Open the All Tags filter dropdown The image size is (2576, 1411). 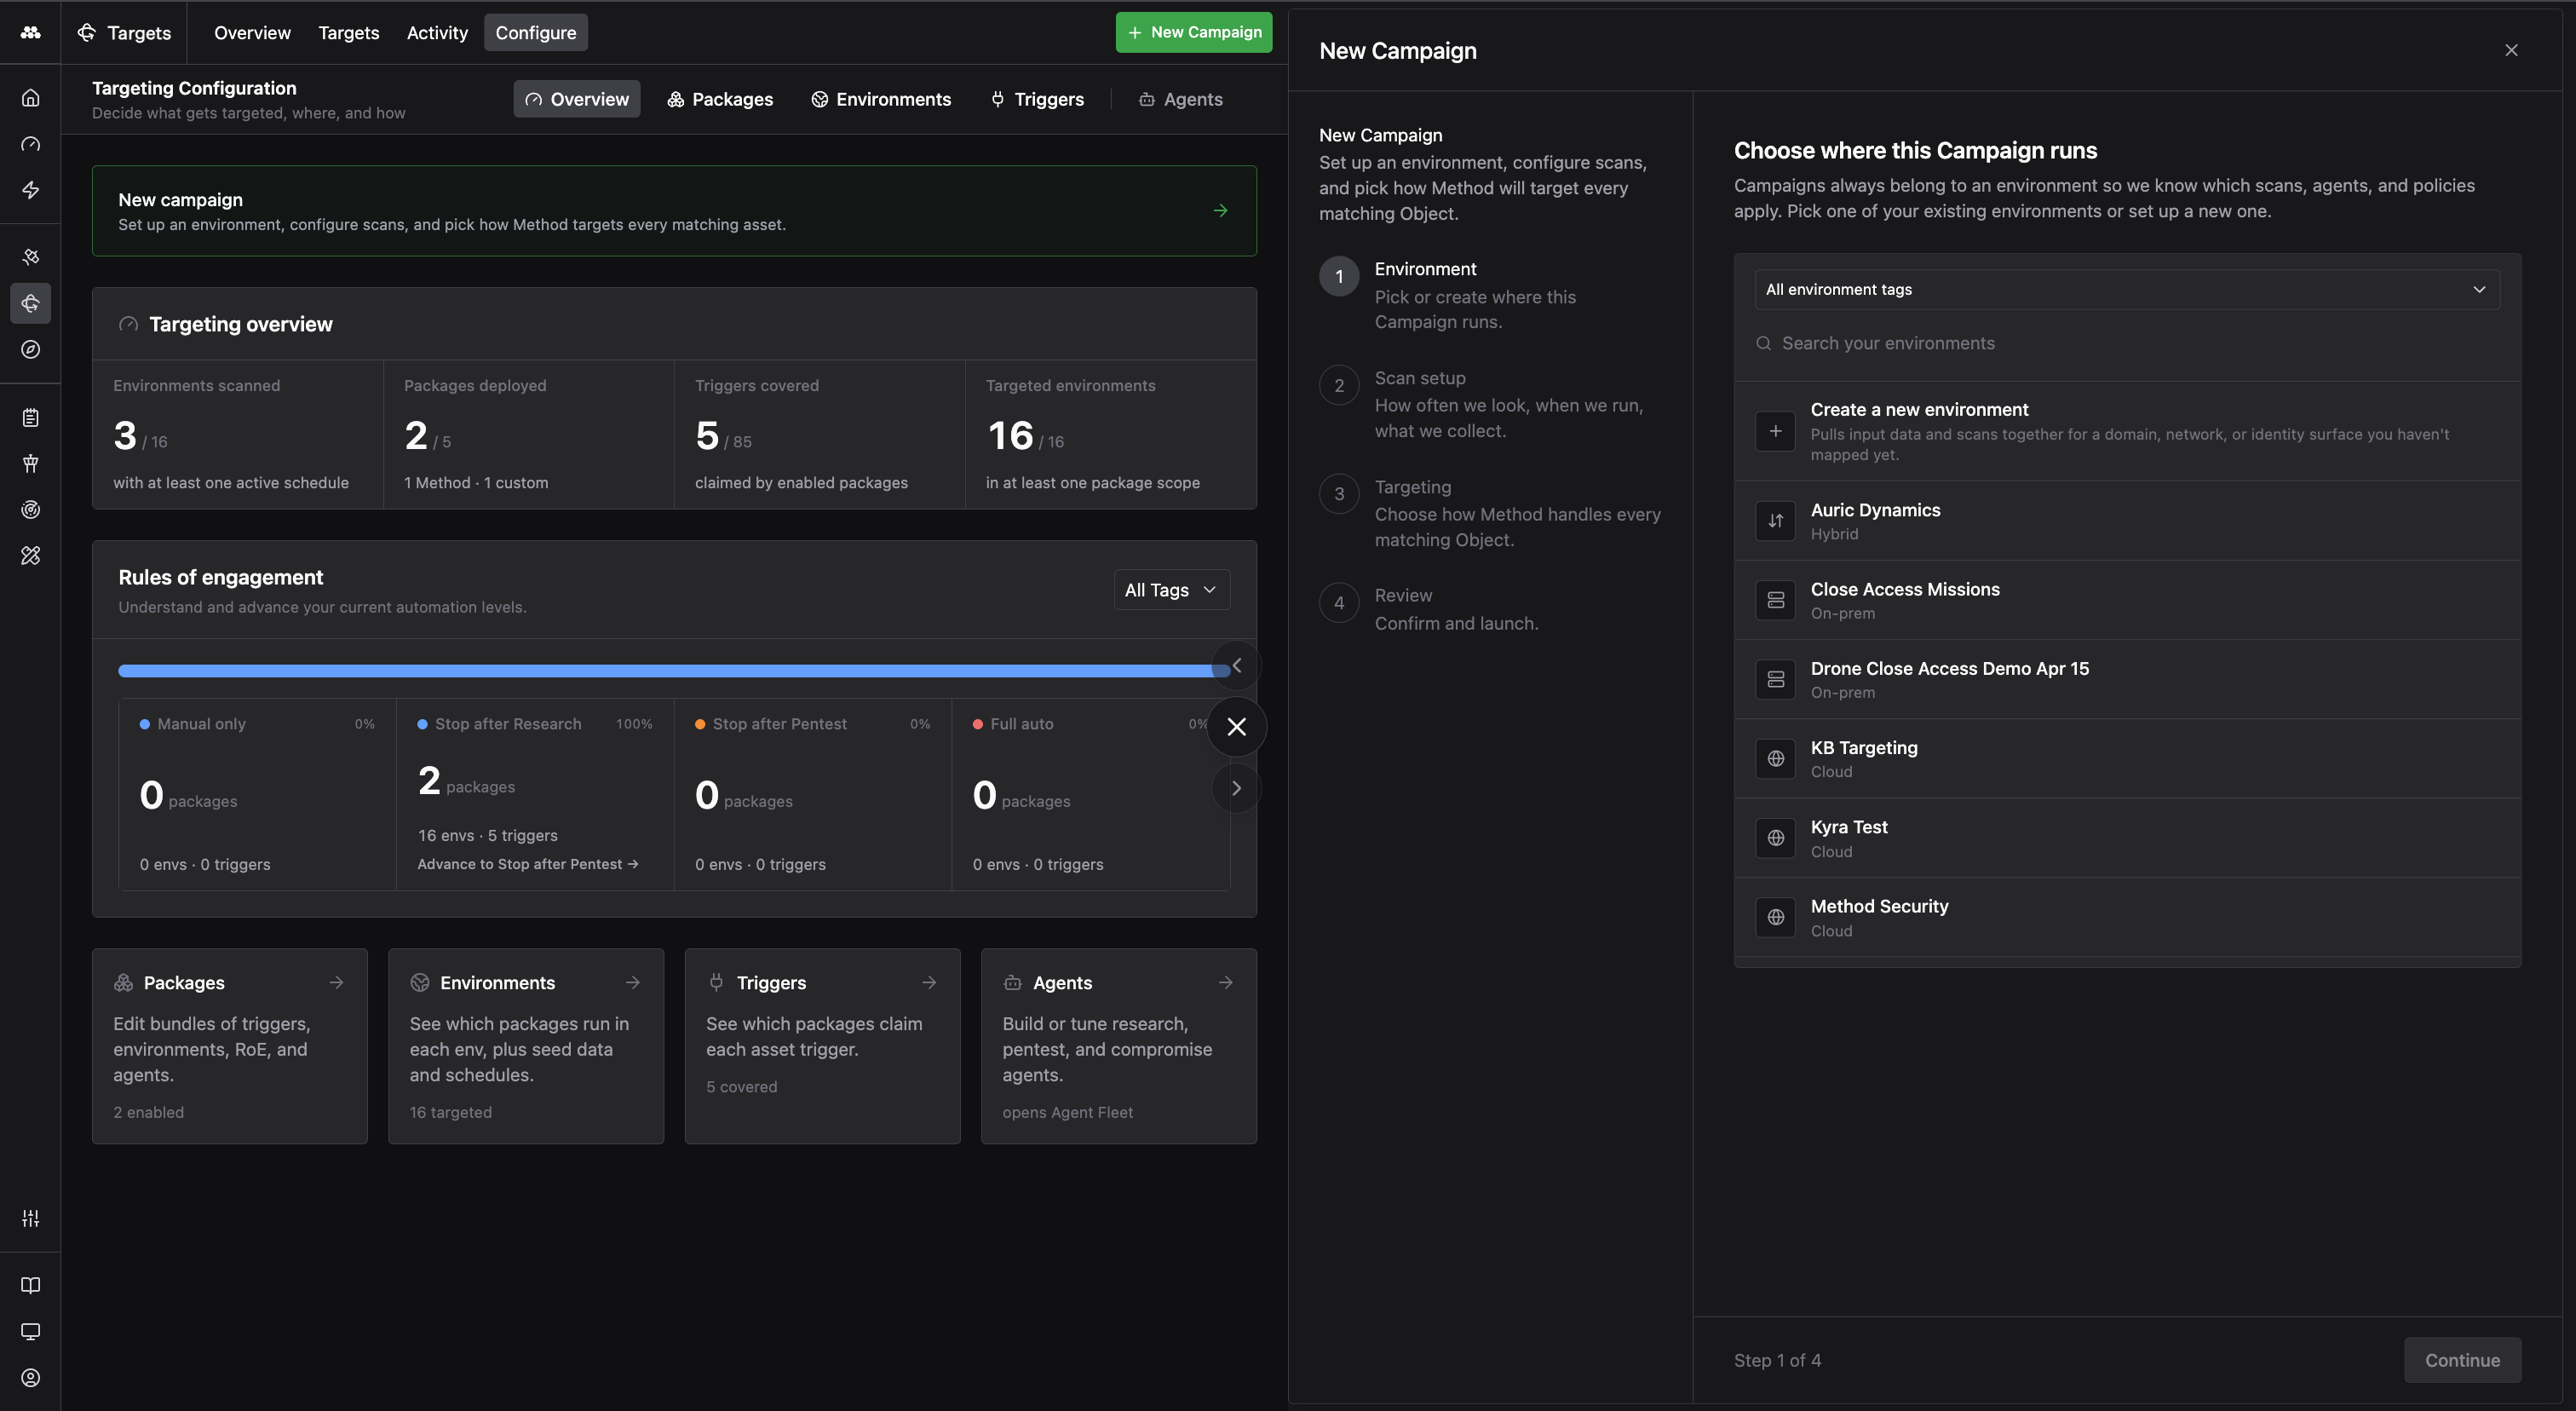point(1171,590)
